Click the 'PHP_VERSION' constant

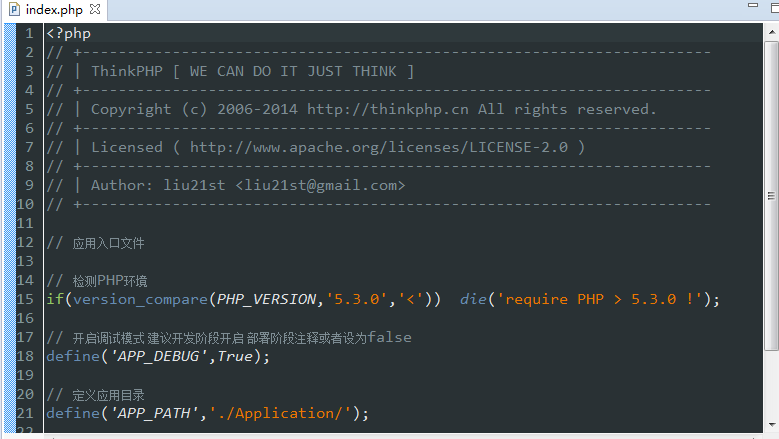pyautogui.click(x=266, y=299)
